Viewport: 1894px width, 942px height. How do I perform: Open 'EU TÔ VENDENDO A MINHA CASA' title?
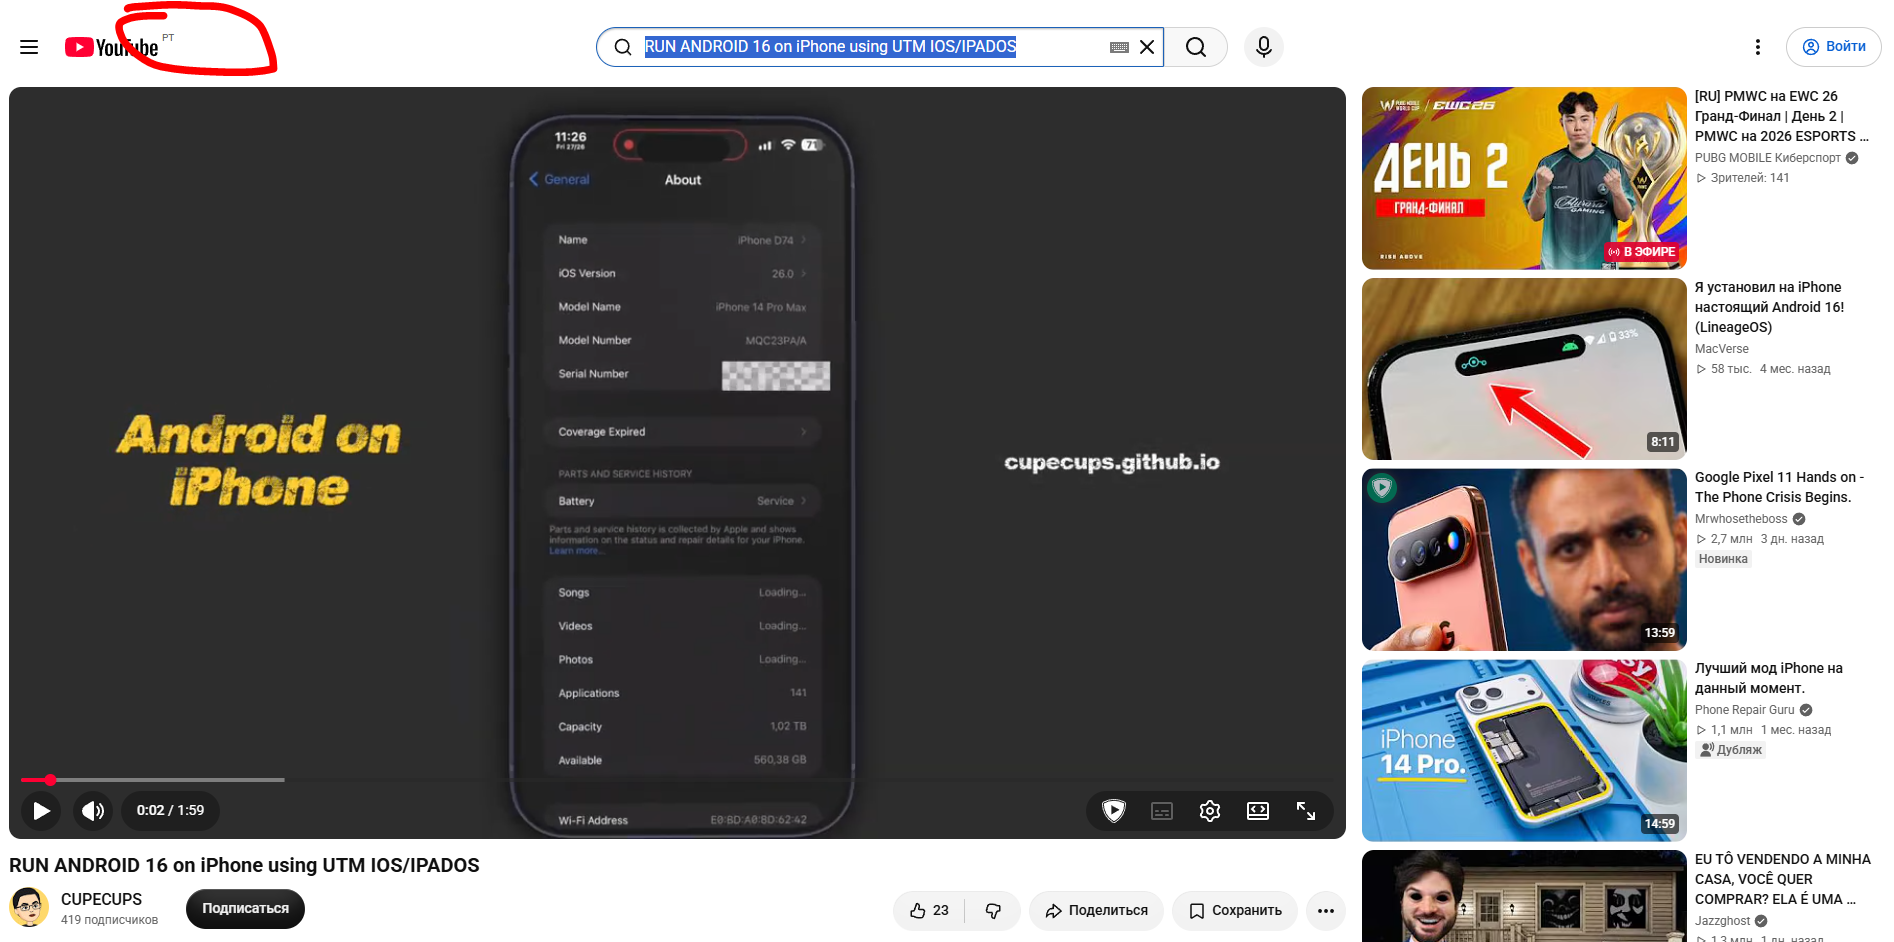tap(1783, 879)
